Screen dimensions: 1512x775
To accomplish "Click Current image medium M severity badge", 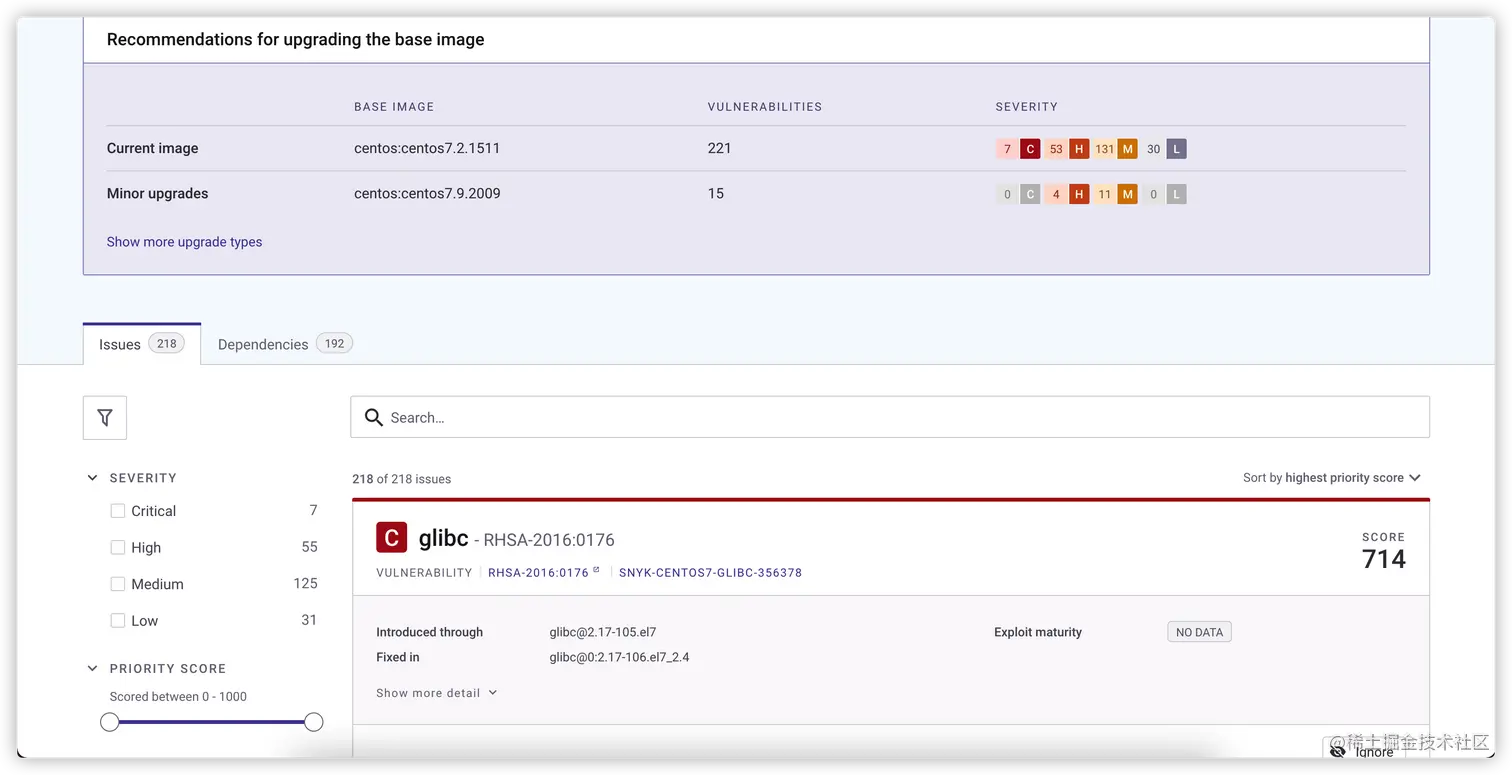I will point(1128,149).
